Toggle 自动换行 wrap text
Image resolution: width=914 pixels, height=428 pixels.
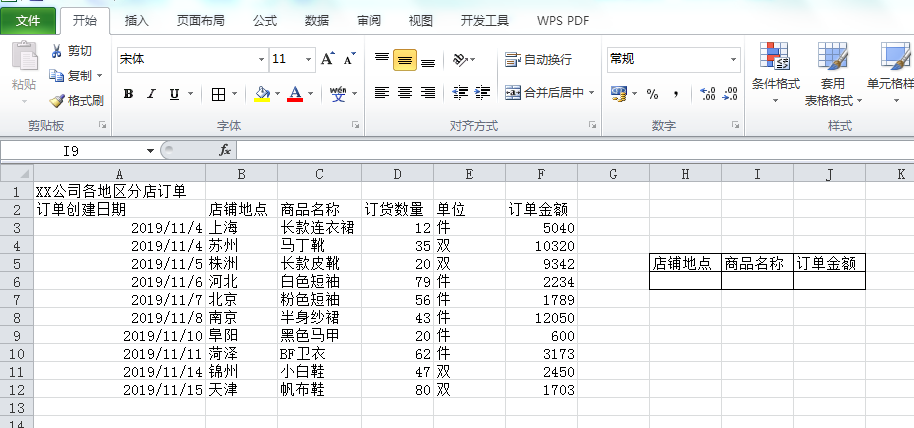[539, 59]
